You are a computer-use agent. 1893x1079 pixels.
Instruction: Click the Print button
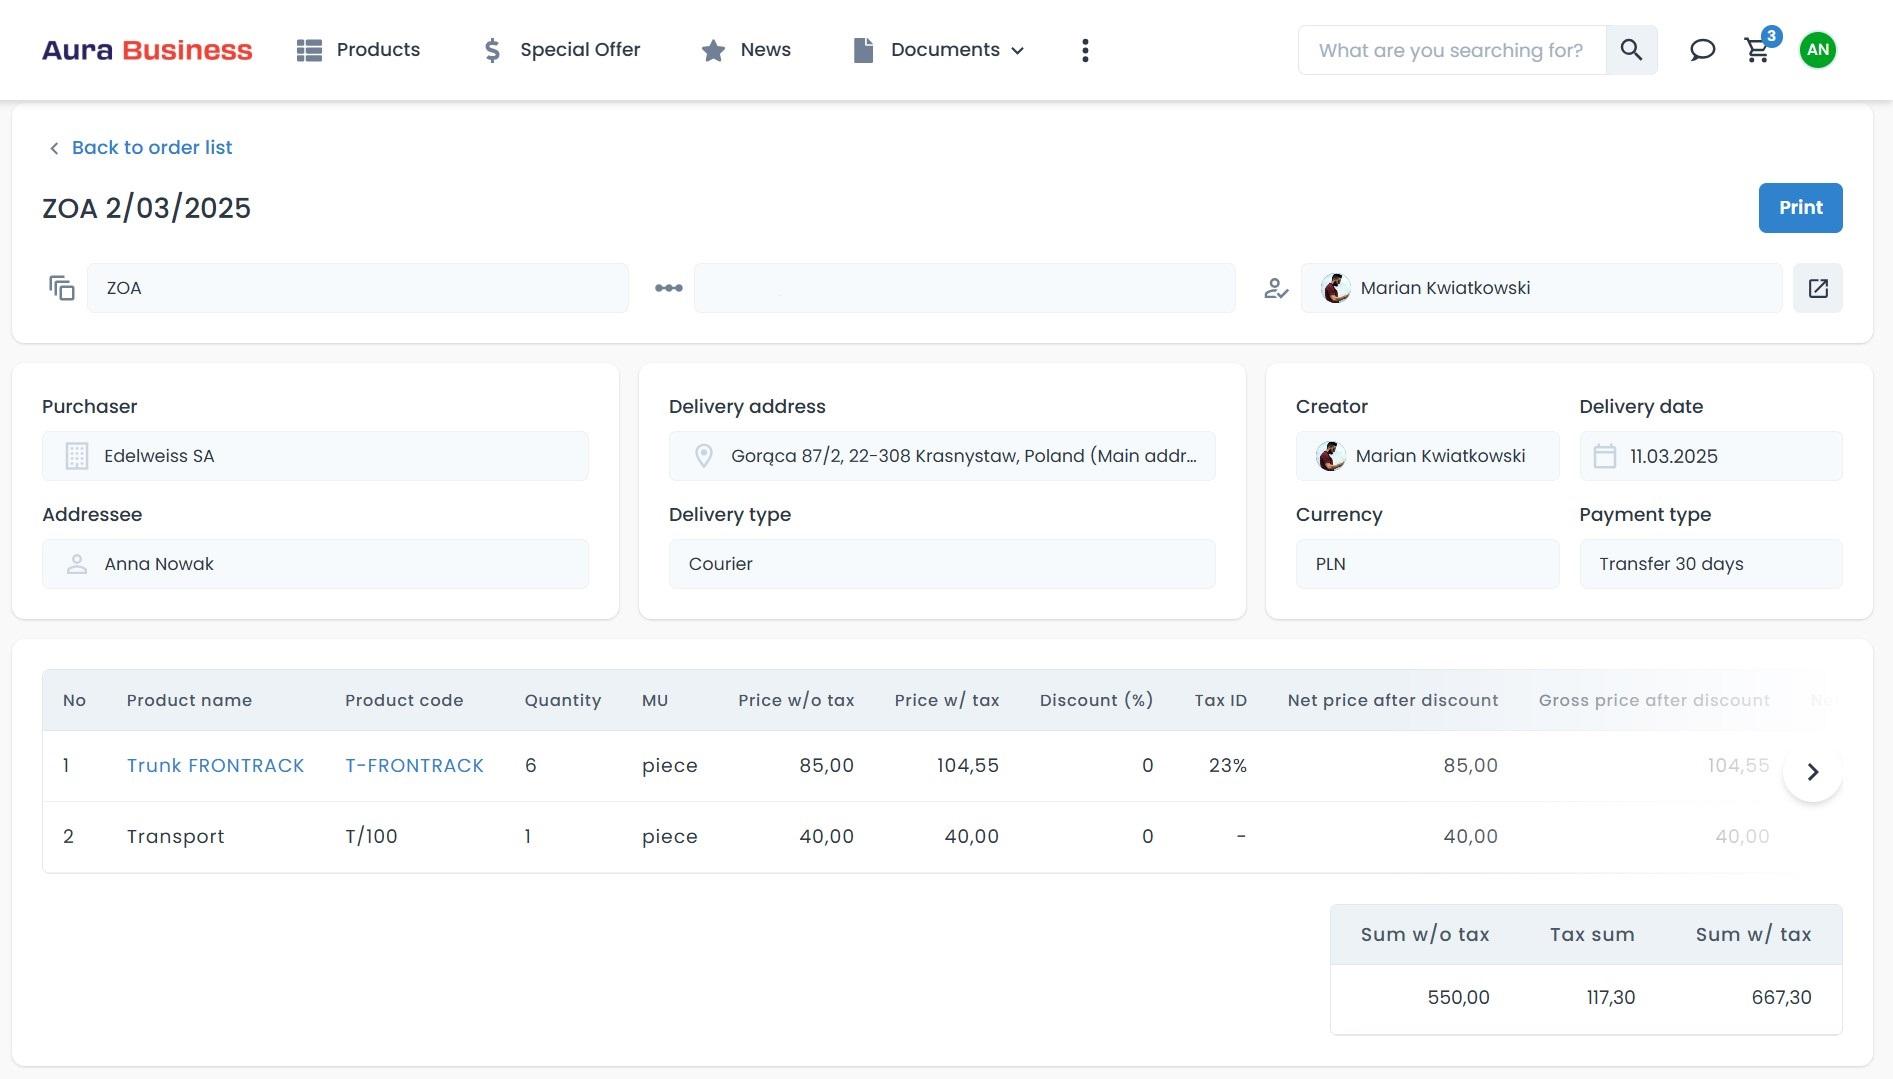click(x=1800, y=208)
